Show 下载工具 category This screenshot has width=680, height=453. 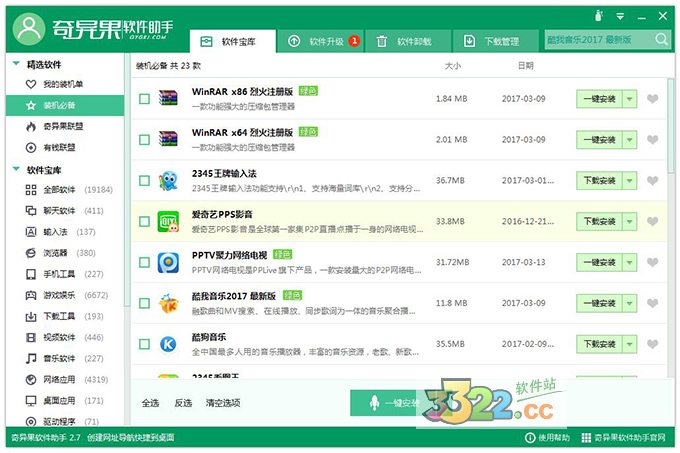(65, 316)
